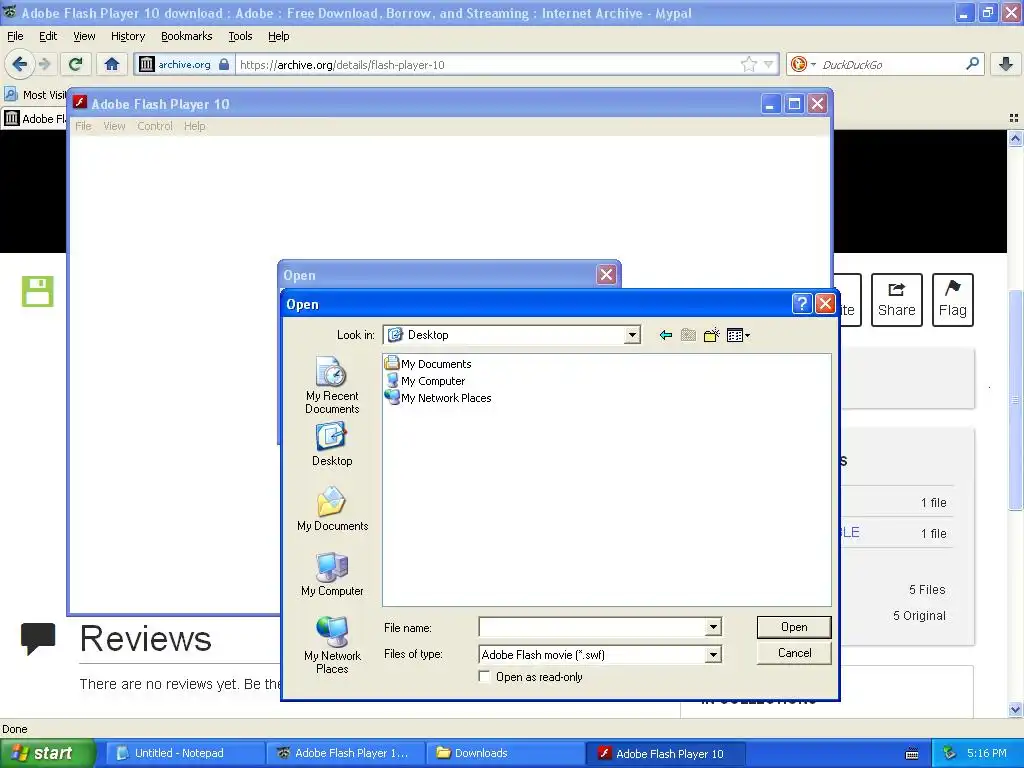Open the browser Edit menu

coord(48,36)
